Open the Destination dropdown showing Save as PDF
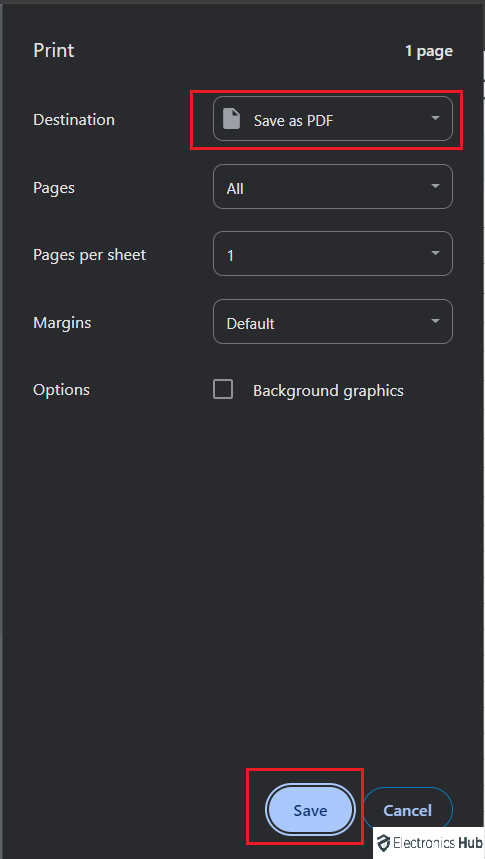 tap(333, 119)
